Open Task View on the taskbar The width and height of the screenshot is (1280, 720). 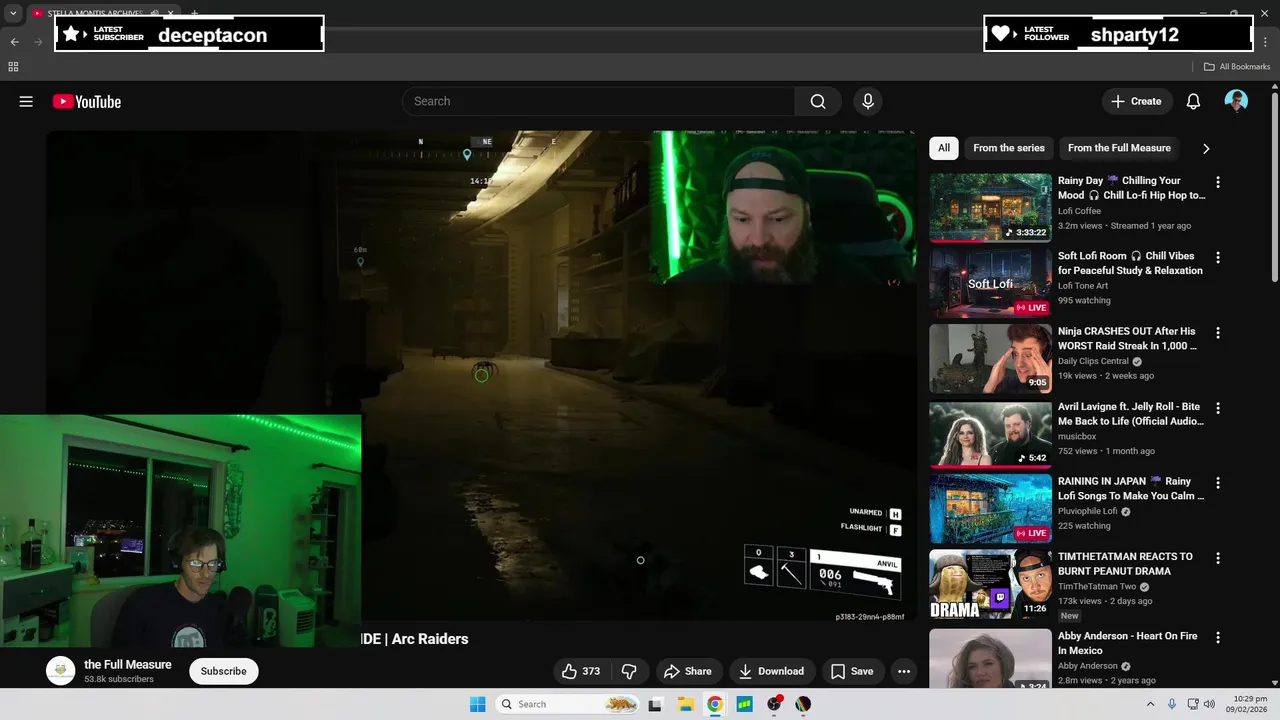655,704
